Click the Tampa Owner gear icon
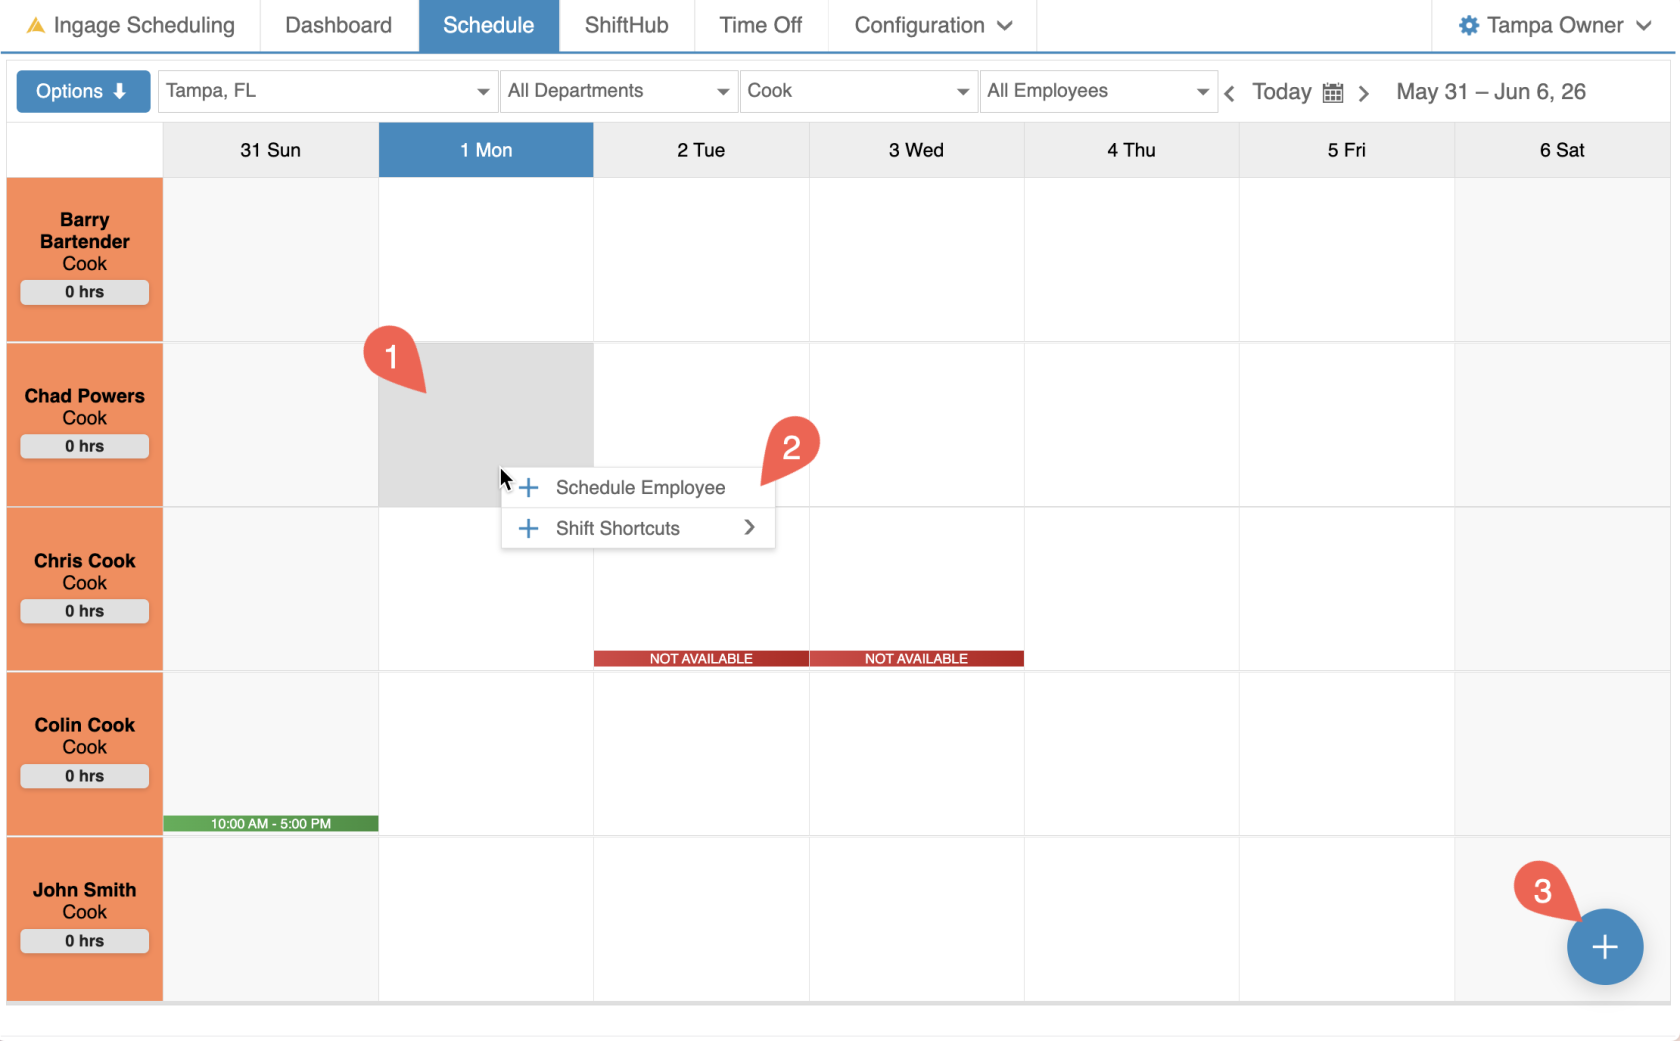1680x1041 pixels. click(1468, 25)
